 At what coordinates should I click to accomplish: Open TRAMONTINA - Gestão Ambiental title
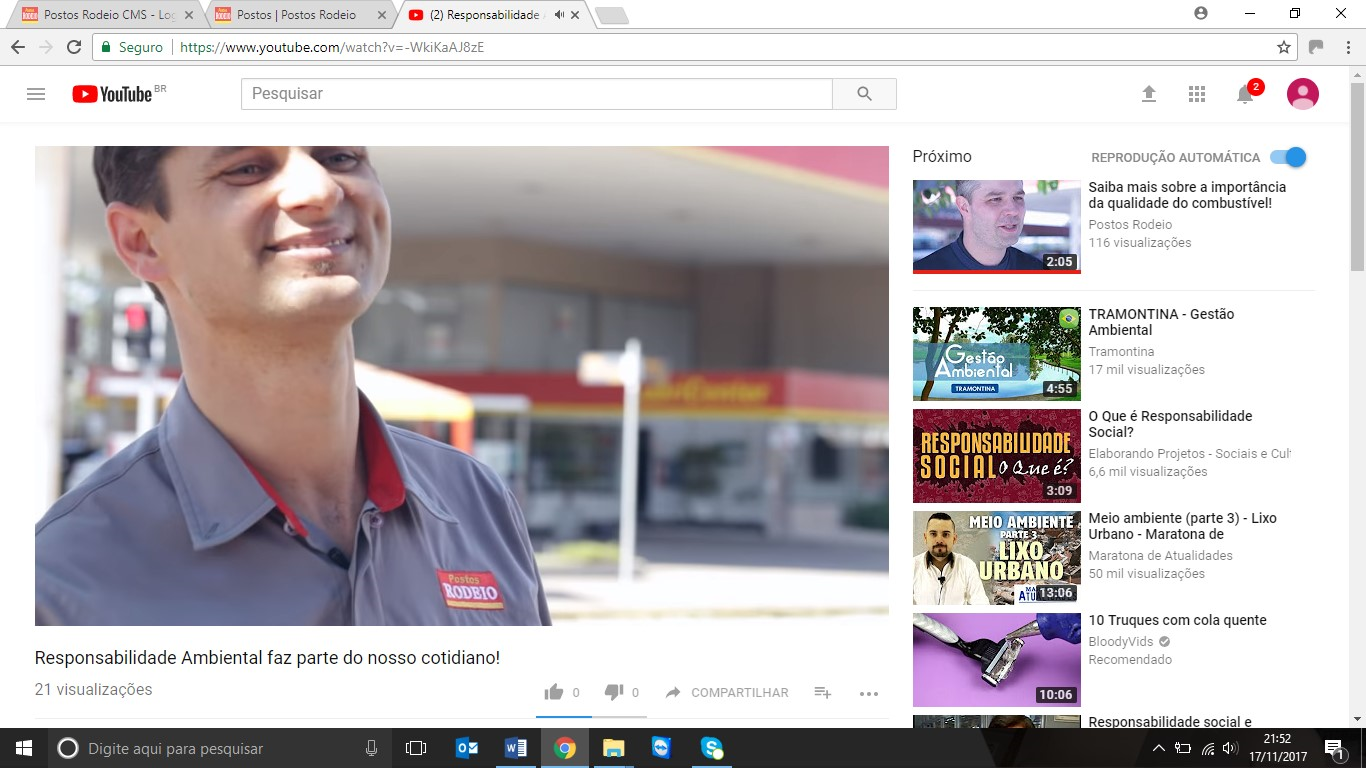click(1161, 322)
